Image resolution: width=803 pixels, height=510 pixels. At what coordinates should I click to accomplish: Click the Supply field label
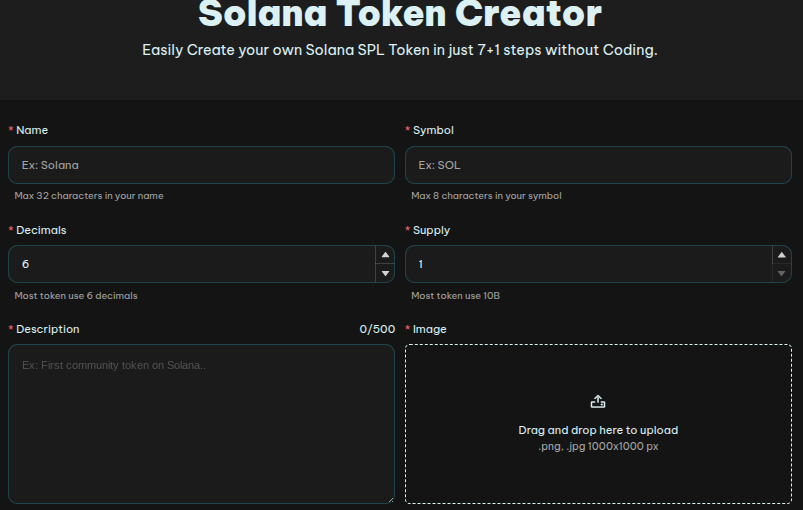click(431, 230)
